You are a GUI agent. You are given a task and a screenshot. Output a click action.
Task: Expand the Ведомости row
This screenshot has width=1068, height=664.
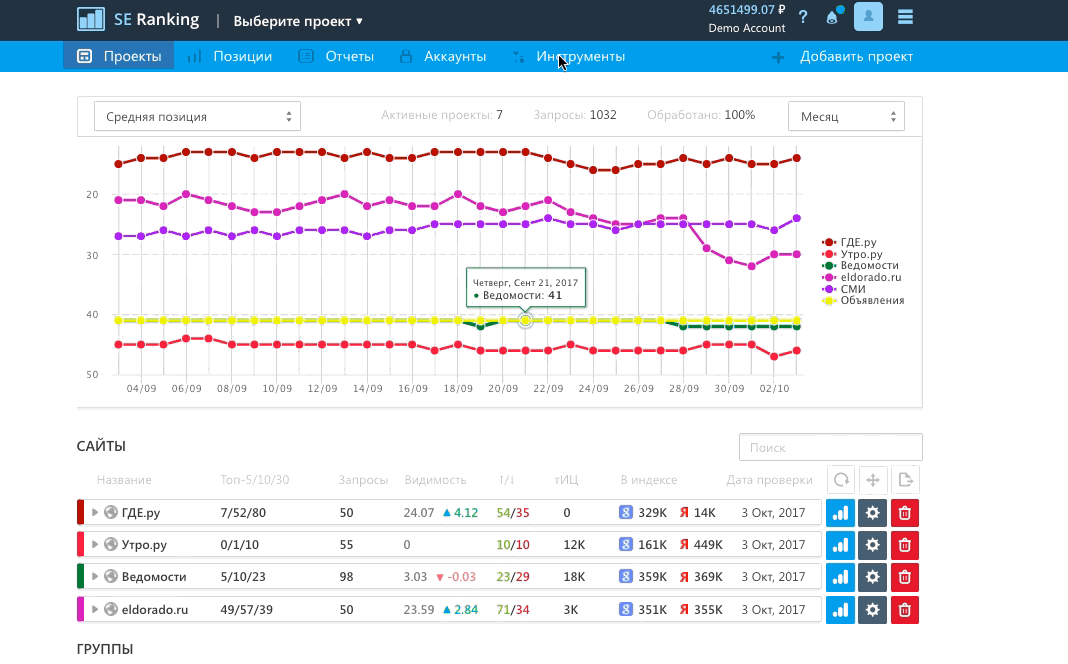point(95,576)
